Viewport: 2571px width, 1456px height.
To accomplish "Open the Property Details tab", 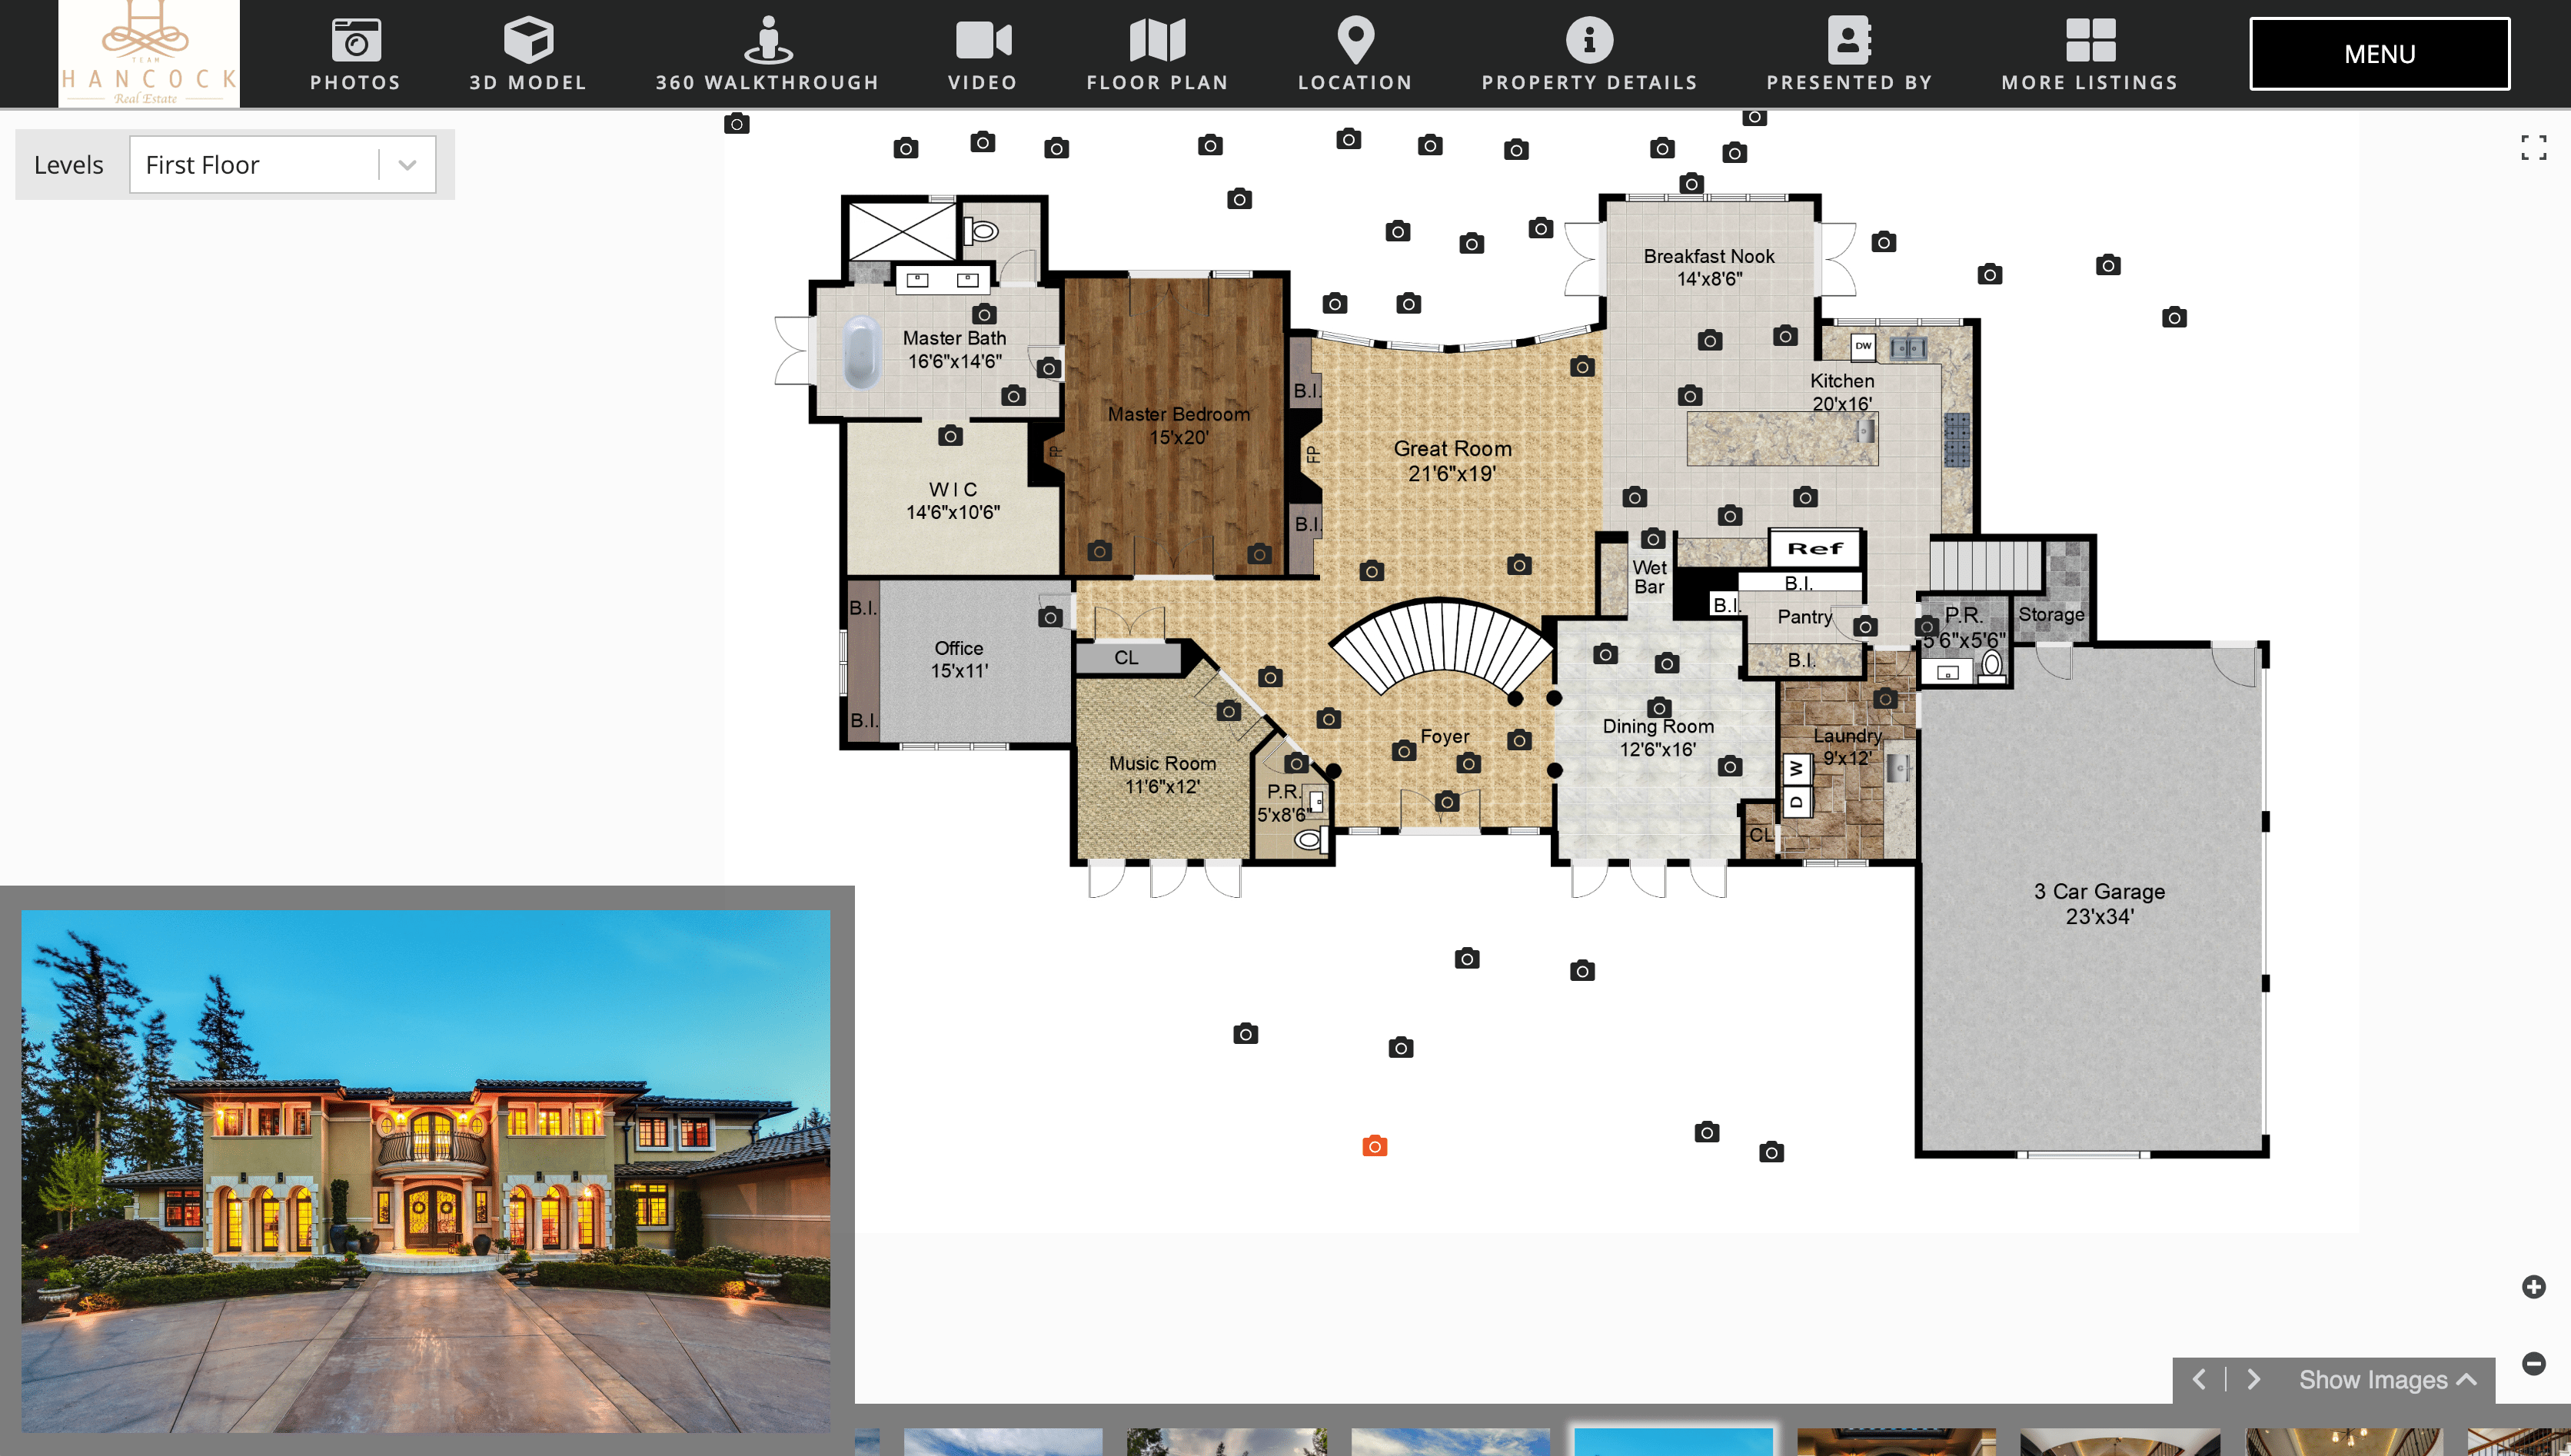I will click(x=1589, y=54).
